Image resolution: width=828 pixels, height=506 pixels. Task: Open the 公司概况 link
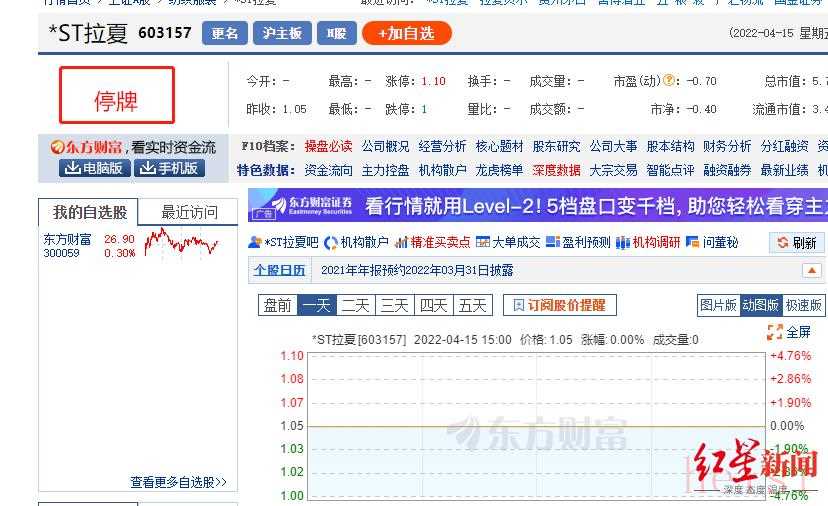pyautogui.click(x=385, y=146)
